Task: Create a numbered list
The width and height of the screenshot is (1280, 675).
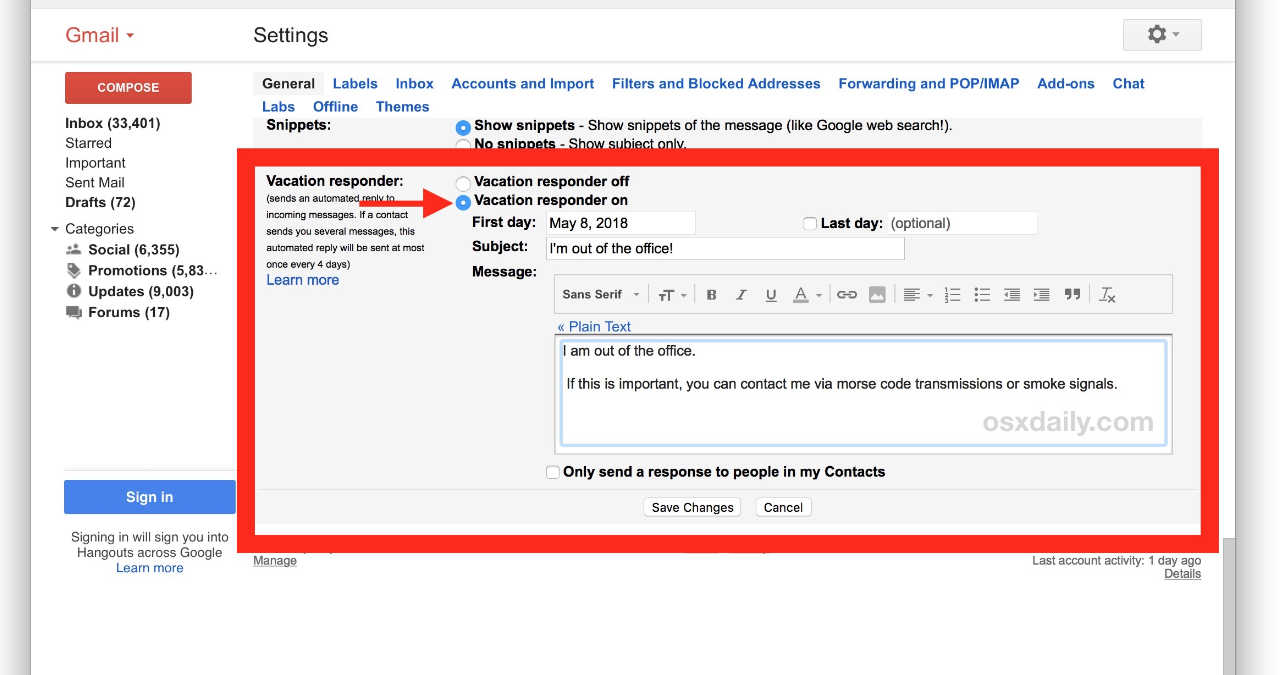Action: click(x=952, y=295)
